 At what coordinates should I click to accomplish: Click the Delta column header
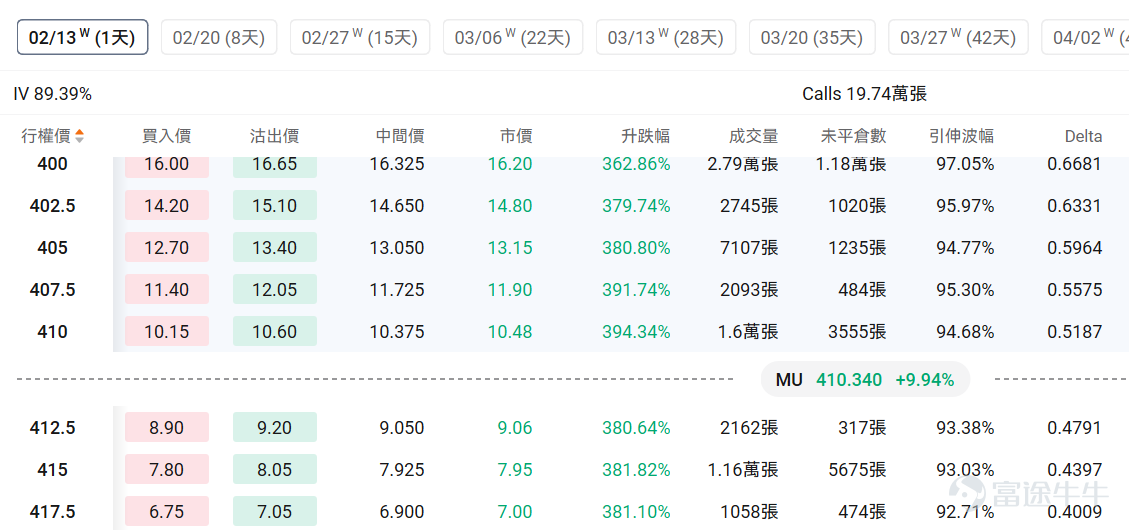(1084, 135)
